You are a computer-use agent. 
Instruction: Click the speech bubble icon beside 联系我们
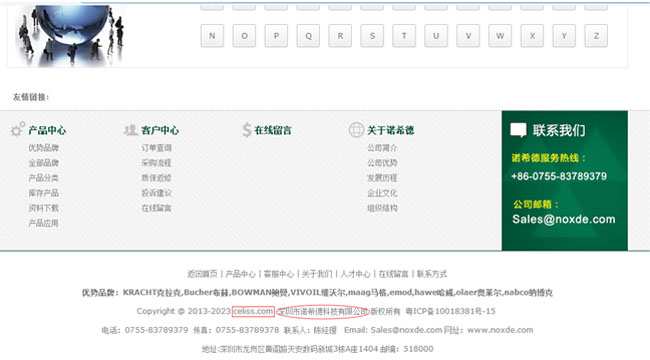pos(518,130)
